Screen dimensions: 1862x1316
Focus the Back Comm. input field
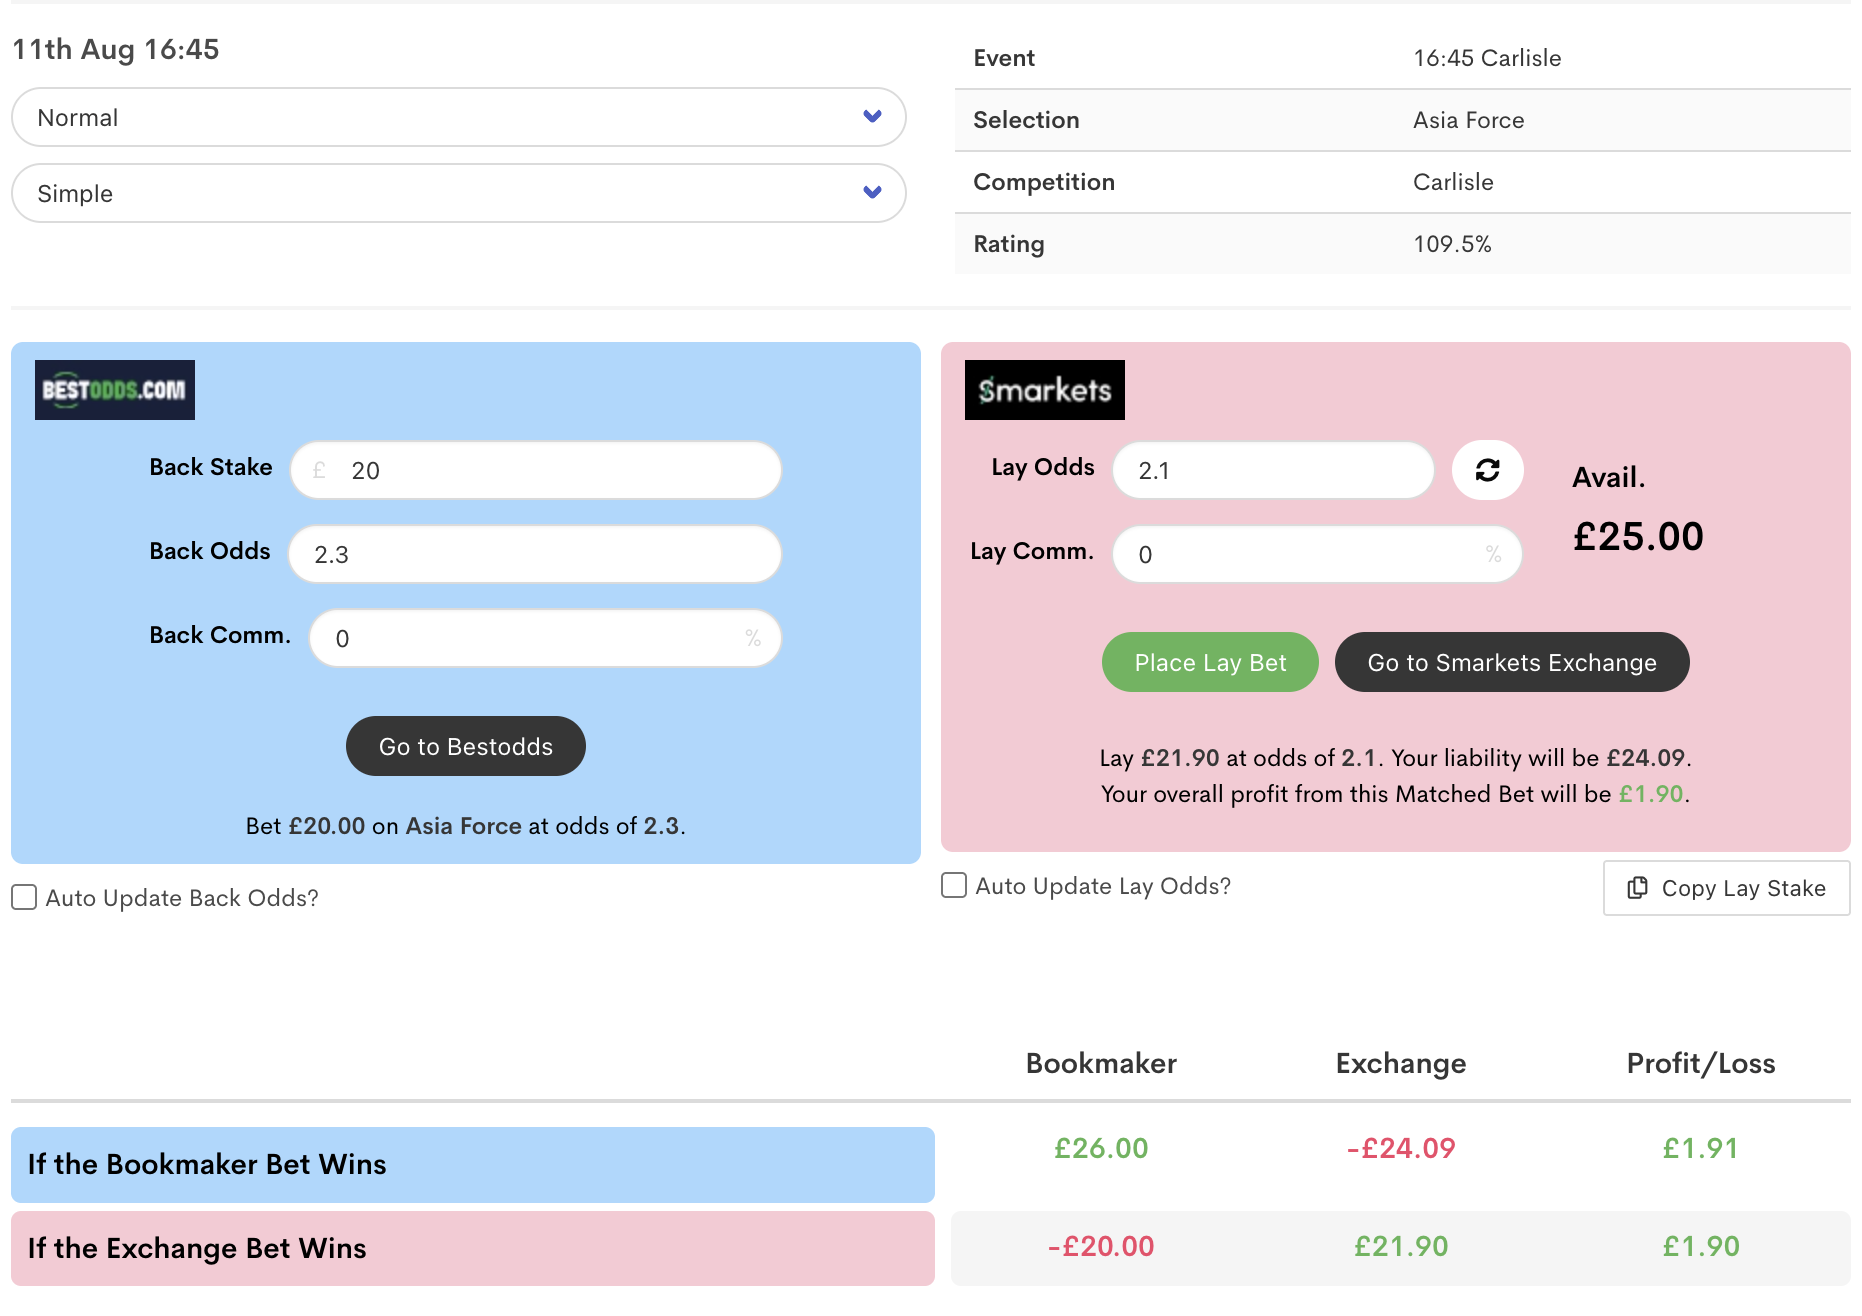pyautogui.click(x=545, y=638)
